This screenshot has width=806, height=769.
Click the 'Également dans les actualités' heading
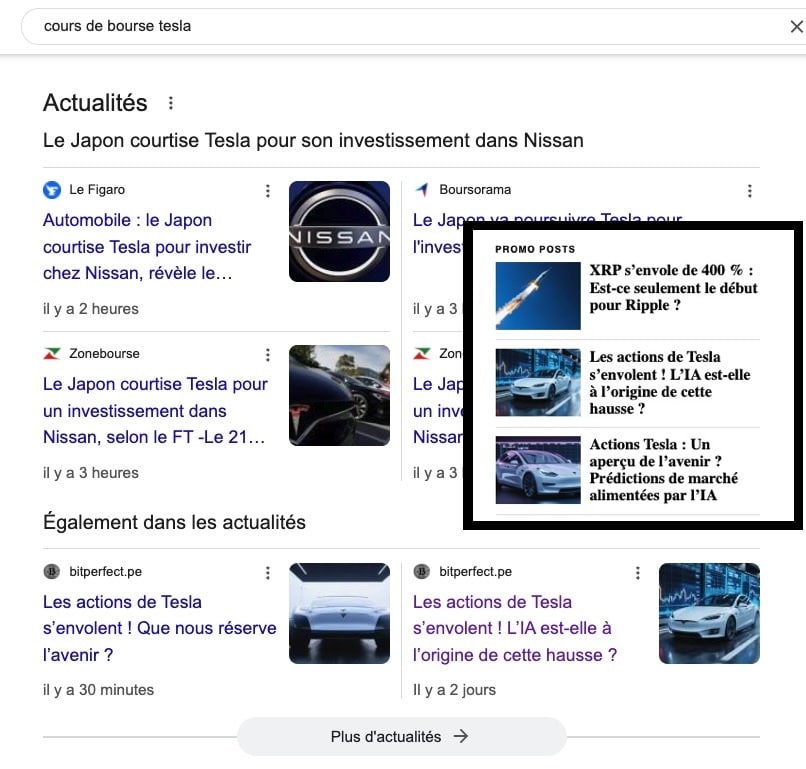tap(174, 522)
